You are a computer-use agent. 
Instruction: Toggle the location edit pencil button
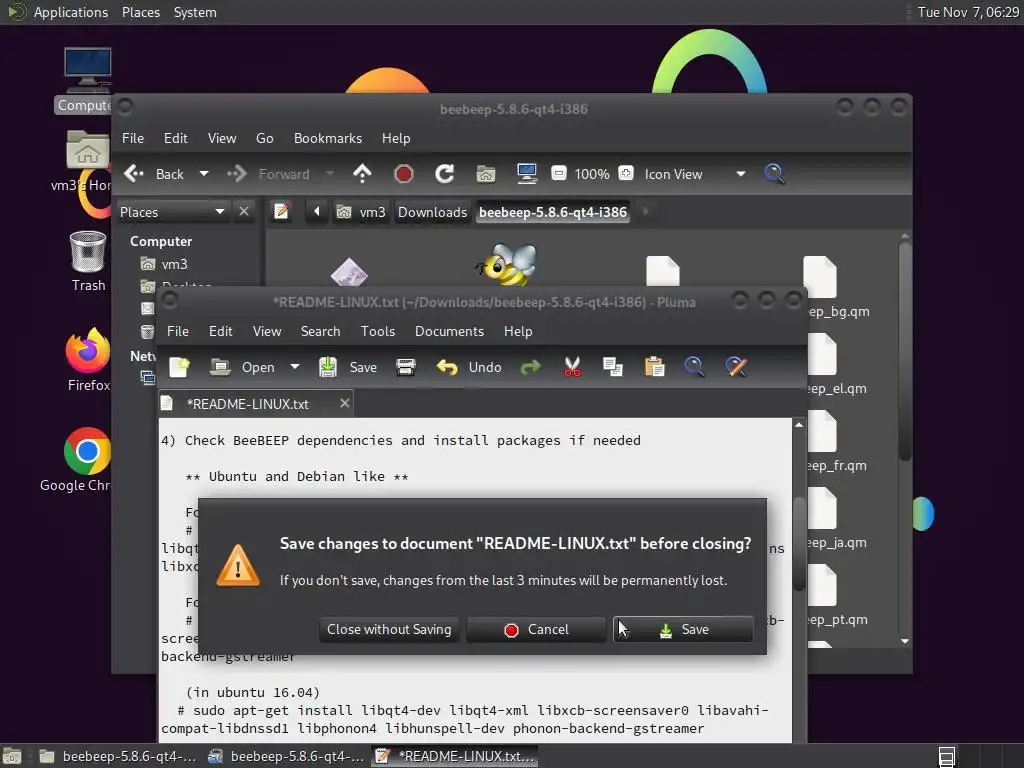[281, 212]
